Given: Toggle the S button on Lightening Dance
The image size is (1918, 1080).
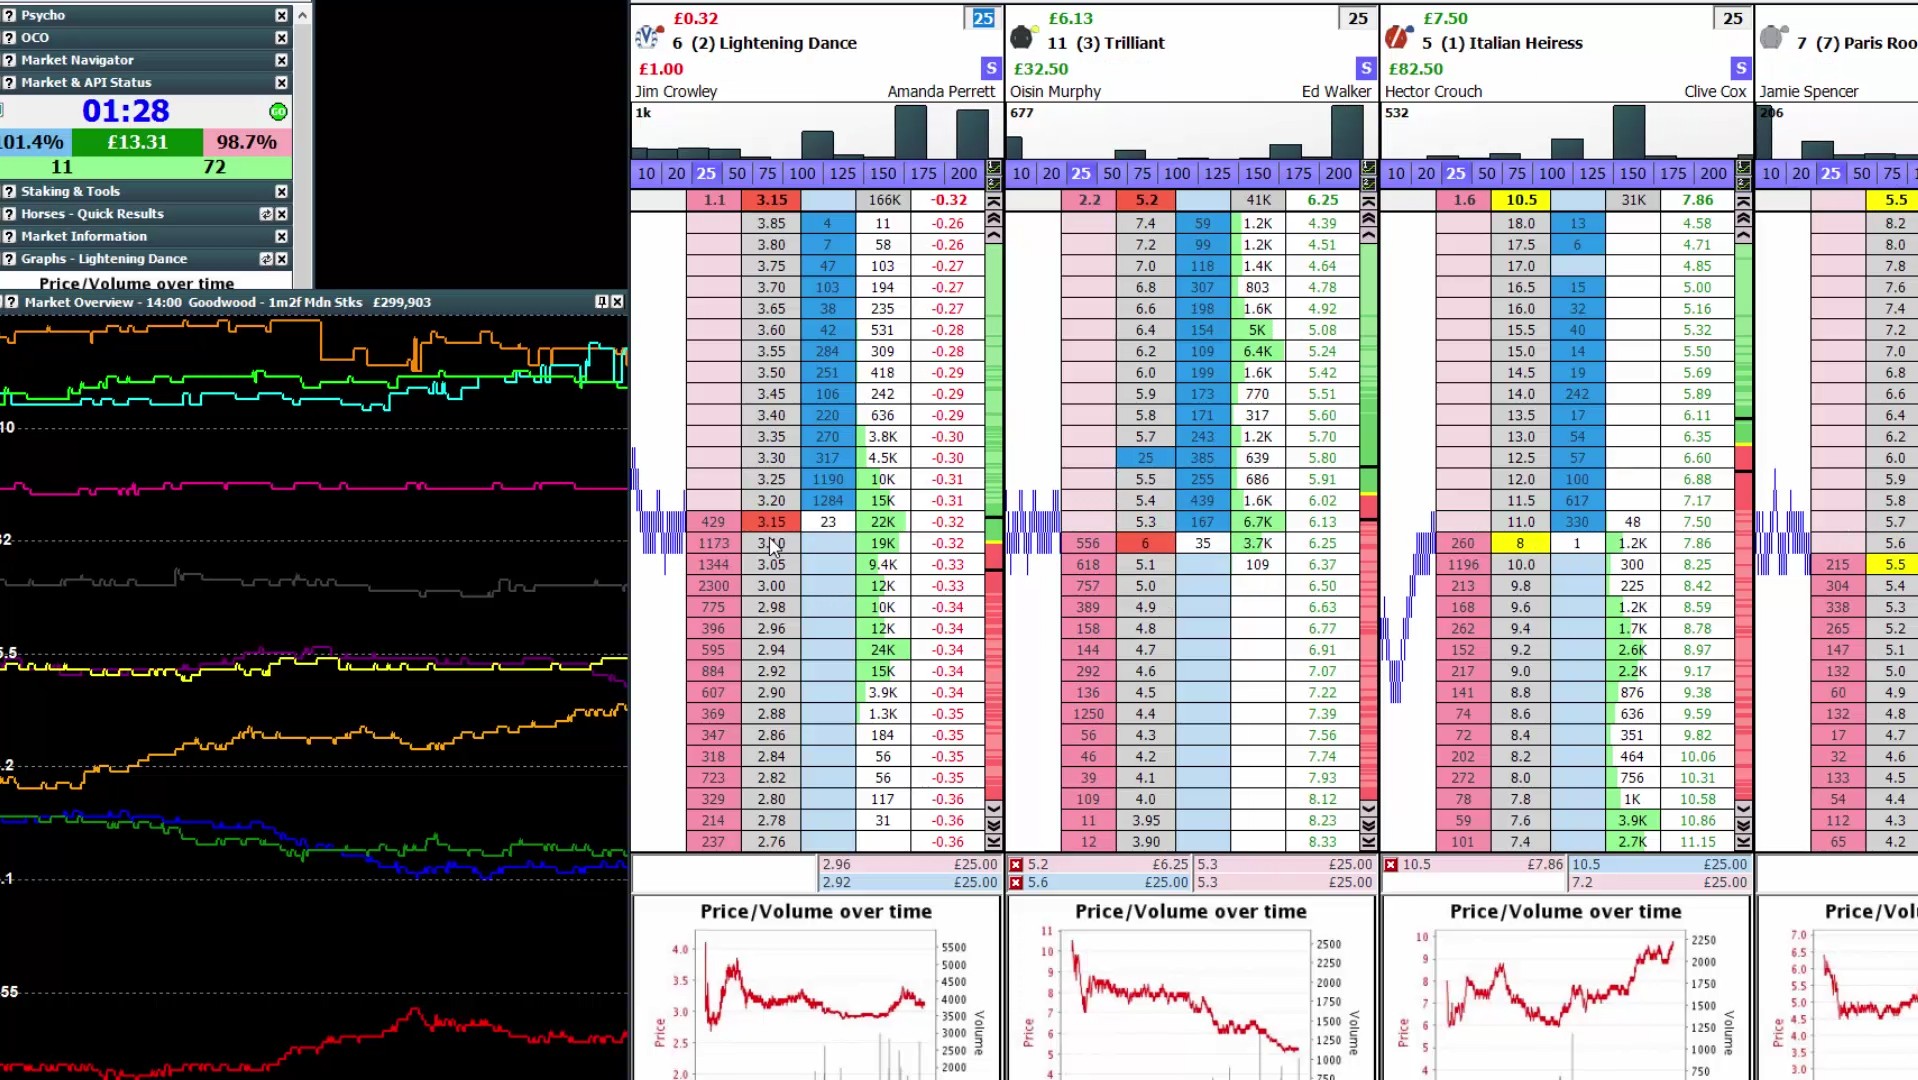Looking at the screenshot, I should click(x=991, y=68).
